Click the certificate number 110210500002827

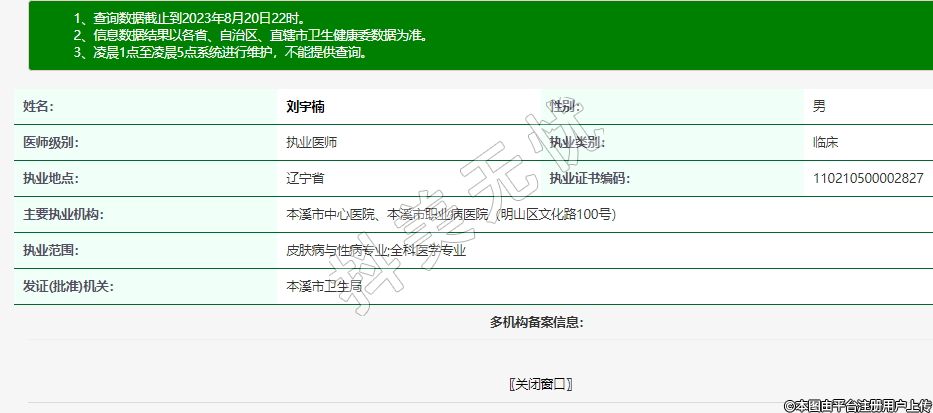868,178
